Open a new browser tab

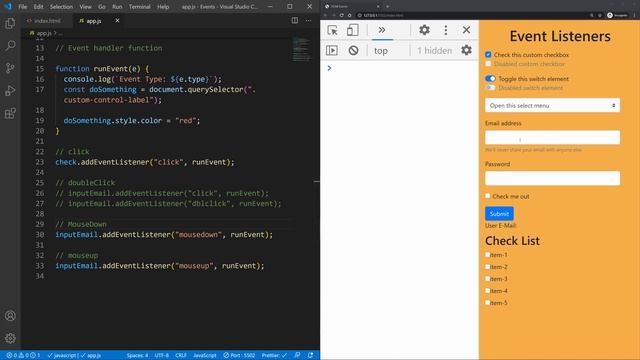387,6
